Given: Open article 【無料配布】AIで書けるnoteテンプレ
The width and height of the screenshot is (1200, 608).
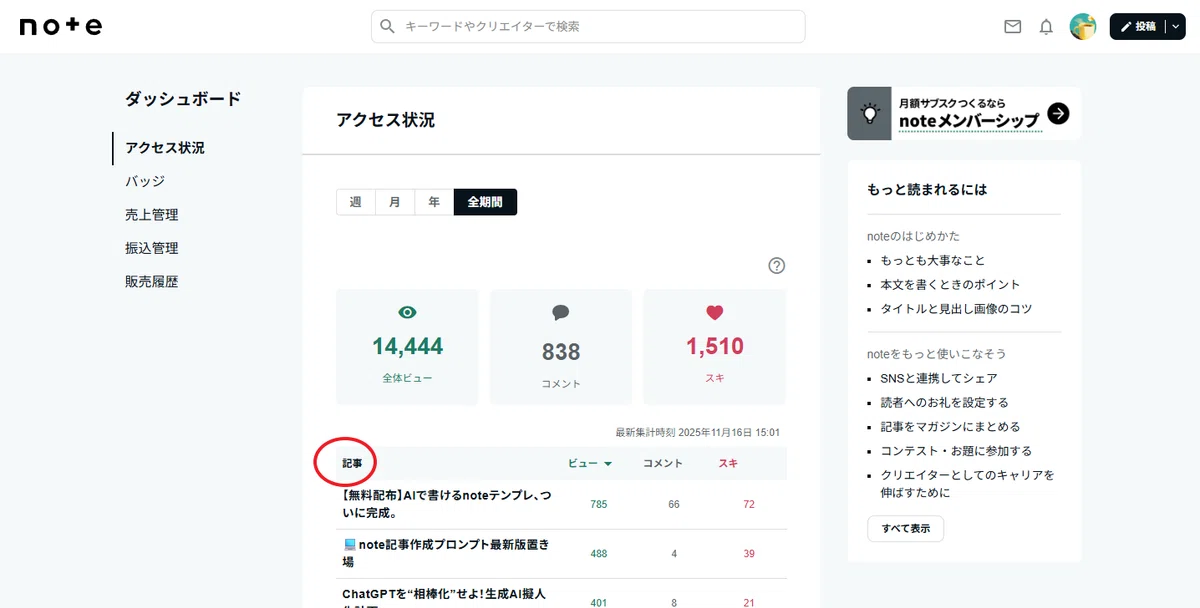Looking at the screenshot, I should 446,504.
